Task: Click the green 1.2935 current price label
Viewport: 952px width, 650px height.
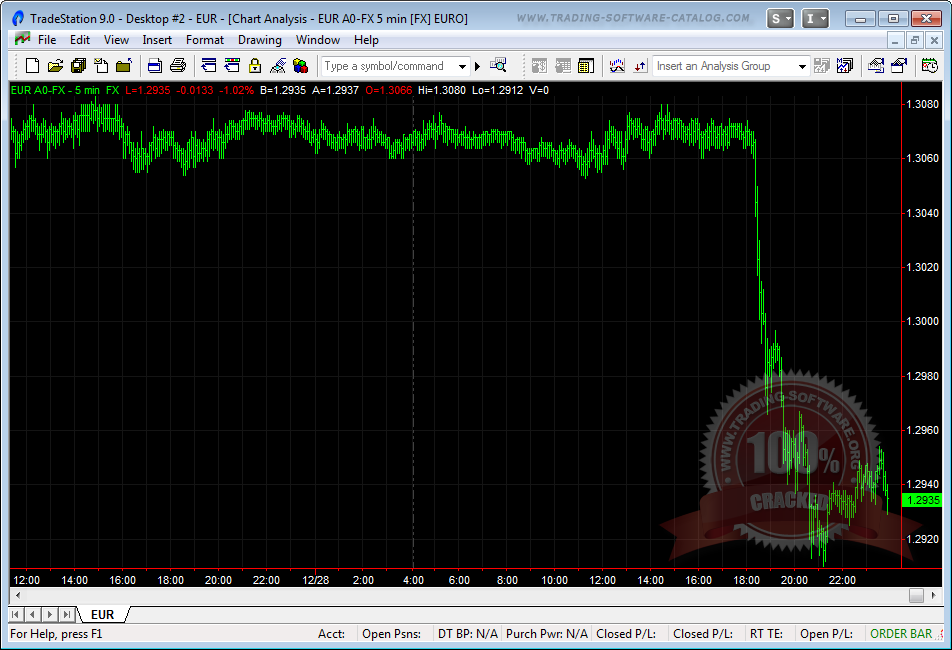Action: [921, 500]
